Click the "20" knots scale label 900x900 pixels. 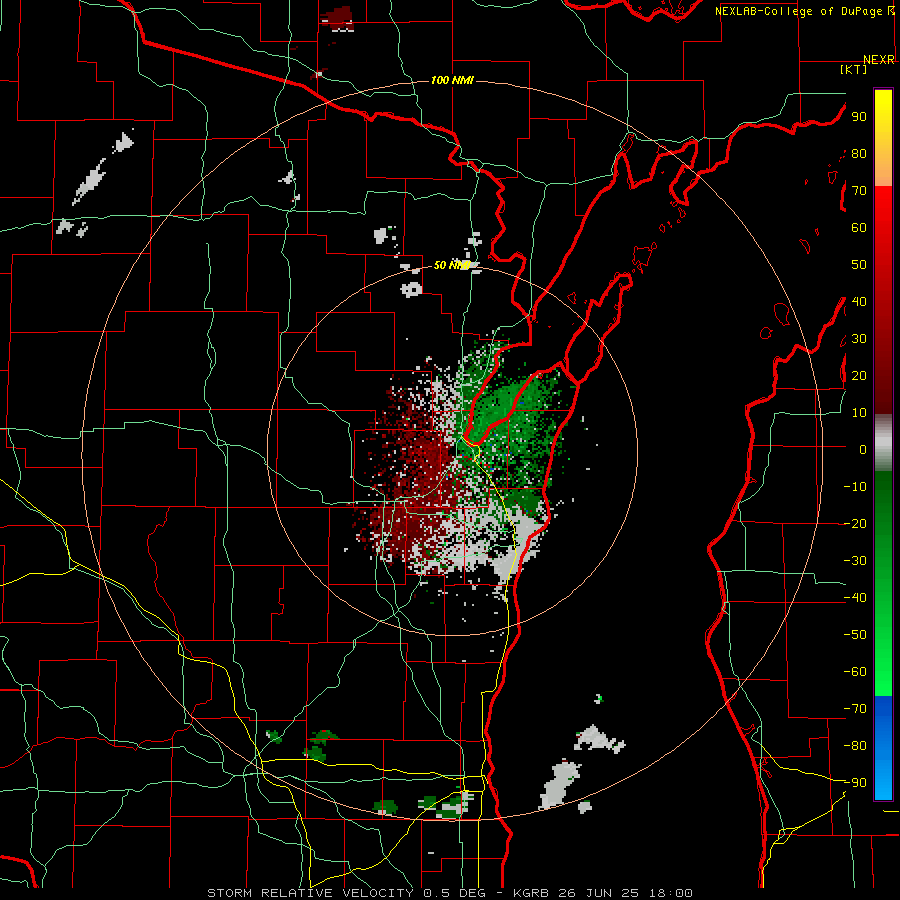(x=859, y=375)
